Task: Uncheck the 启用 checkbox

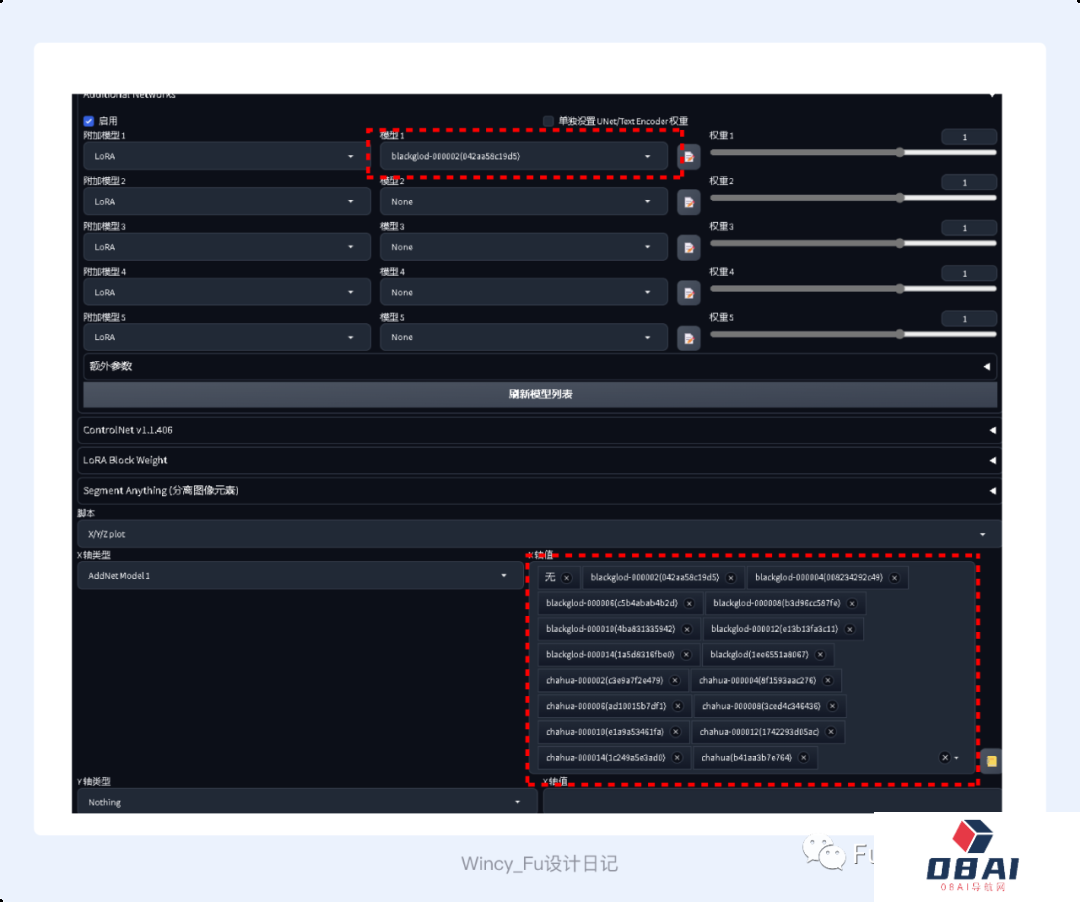Action: tap(89, 121)
